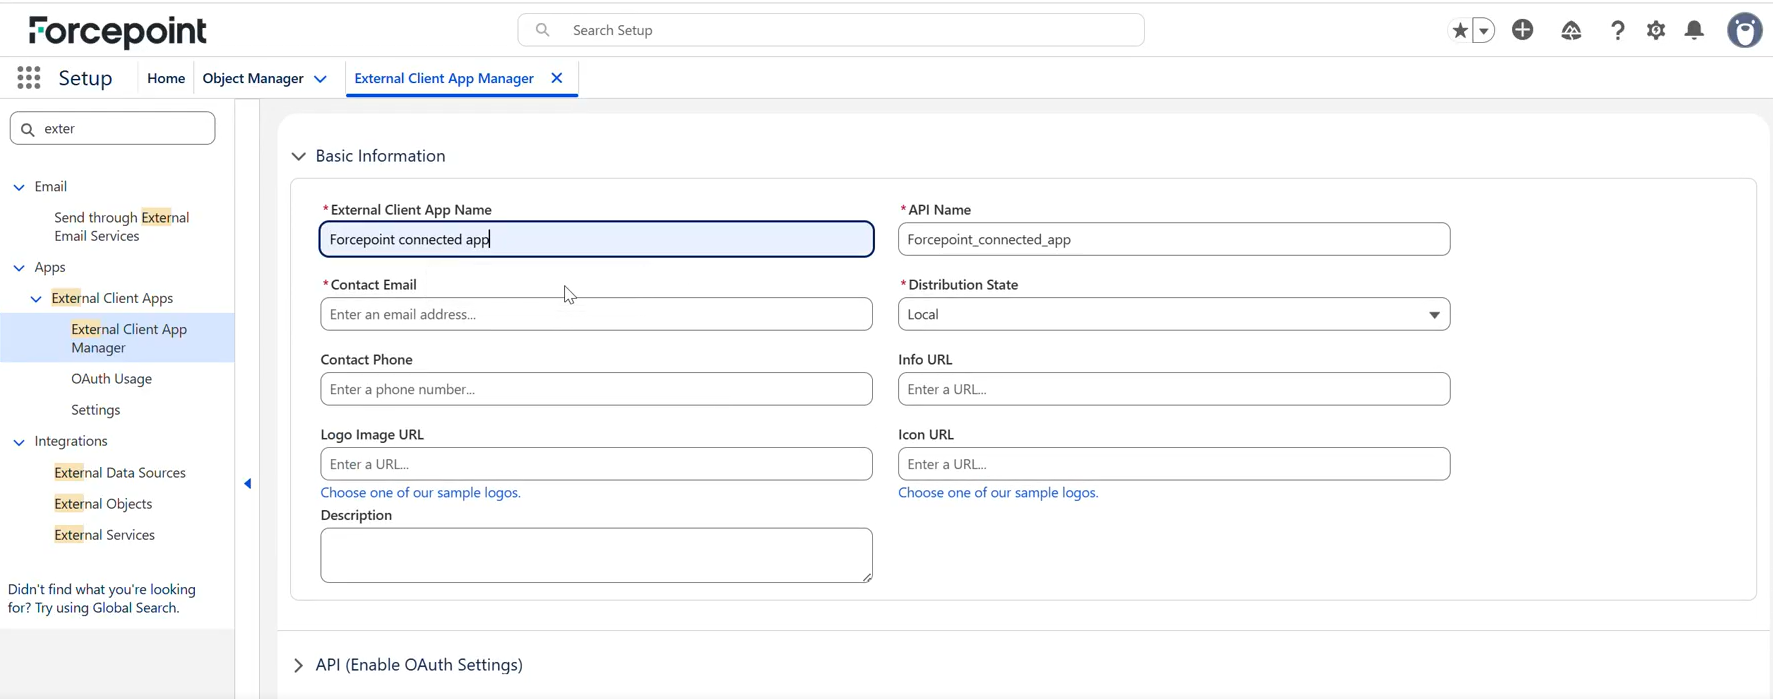The width and height of the screenshot is (1773, 699).
Task: Open the favorites list dropdown arrow
Action: [x=1484, y=30]
